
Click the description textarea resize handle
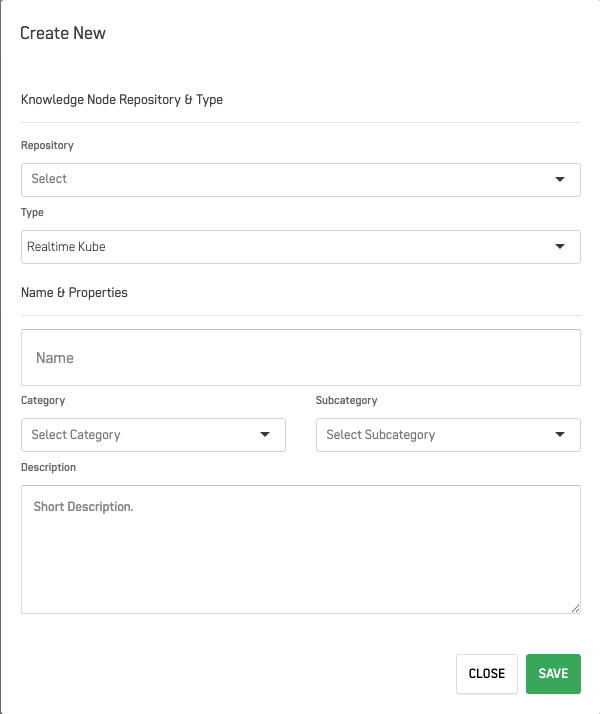(575, 608)
